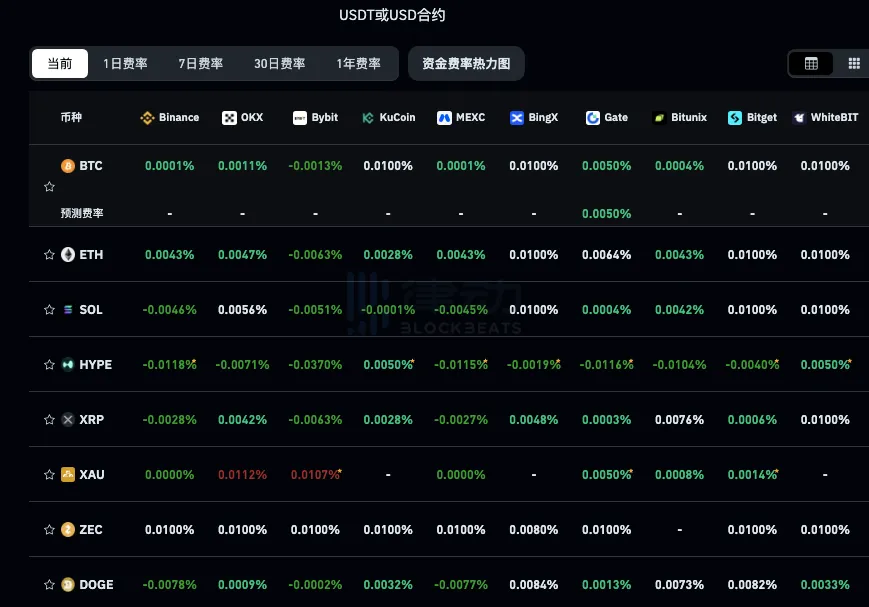869x607 pixels.
Task: Open the HYPE coin name link
Action: tap(95, 364)
